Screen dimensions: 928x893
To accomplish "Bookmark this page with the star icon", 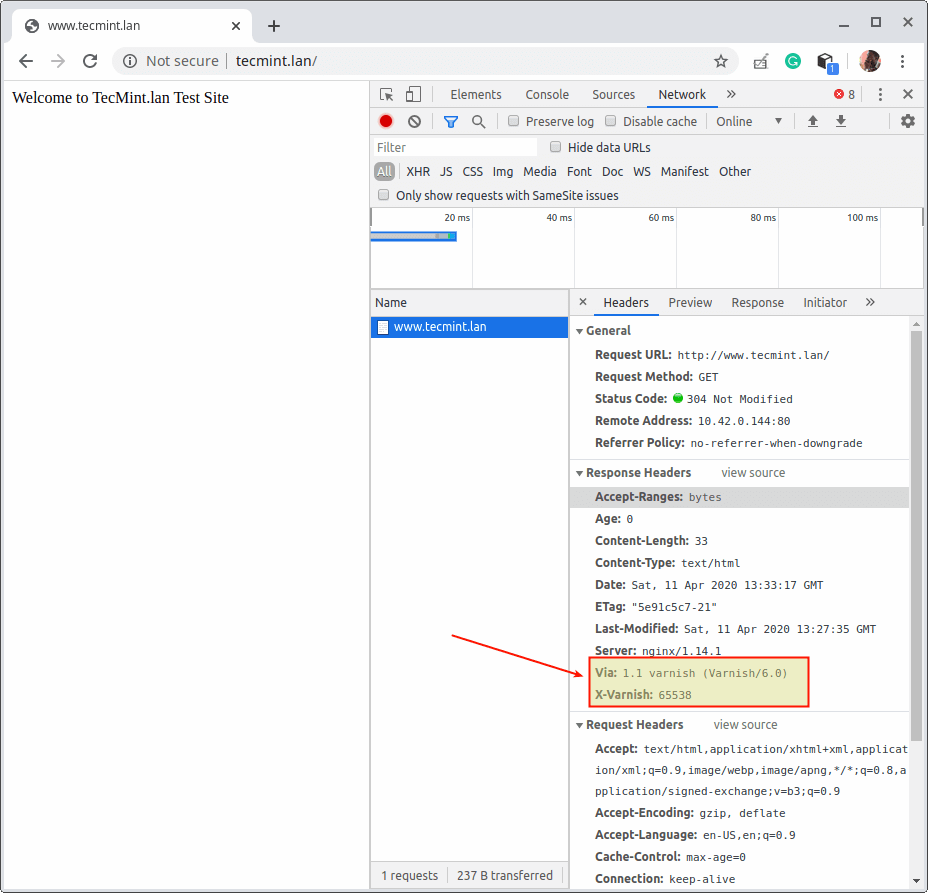I will pos(720,61).
